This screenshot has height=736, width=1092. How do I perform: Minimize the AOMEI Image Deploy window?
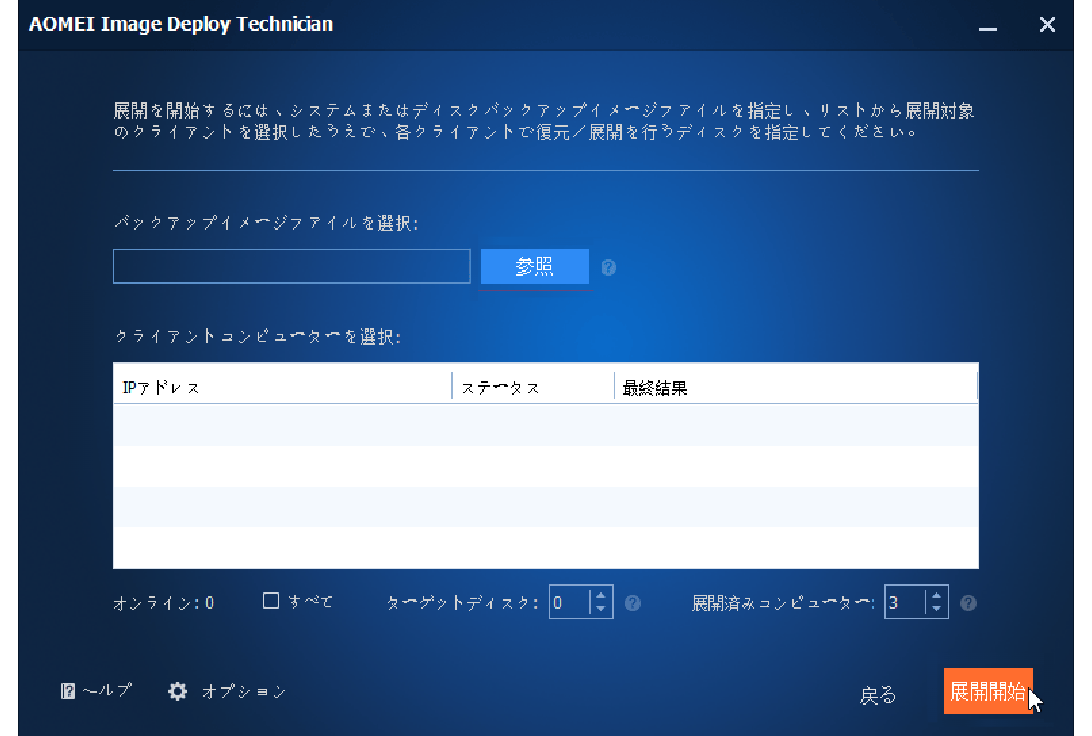pos(988,28)
